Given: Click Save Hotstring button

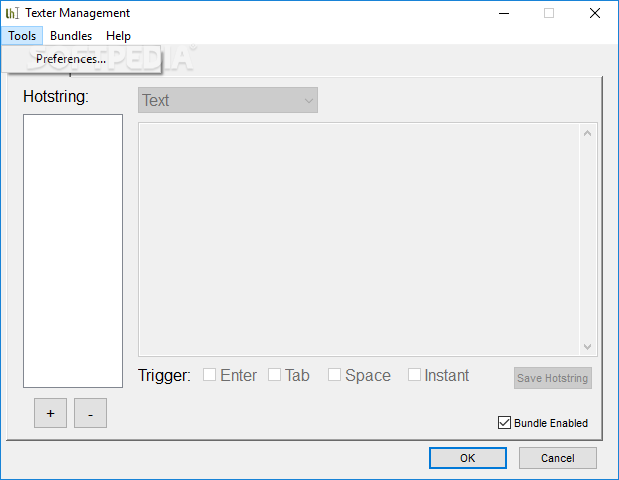Looking at the screenshot, I should (553, 378).
